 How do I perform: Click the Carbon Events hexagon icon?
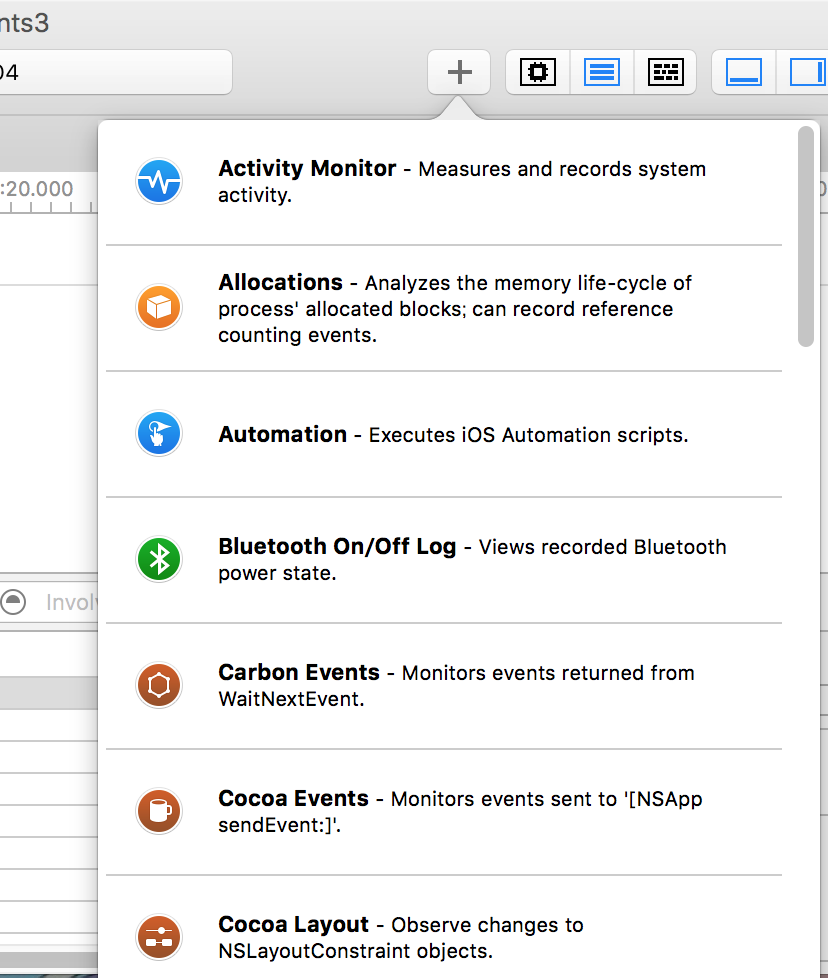point(159,686)
